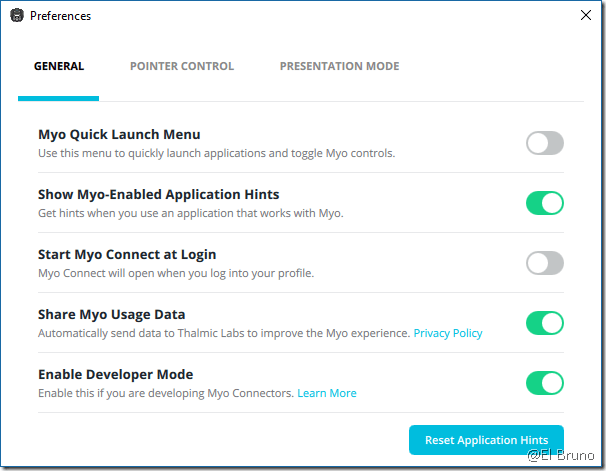606x471 pixels.
Task: Turn off Enable Developer Mode switch
Action: click(x=545, y=383)
